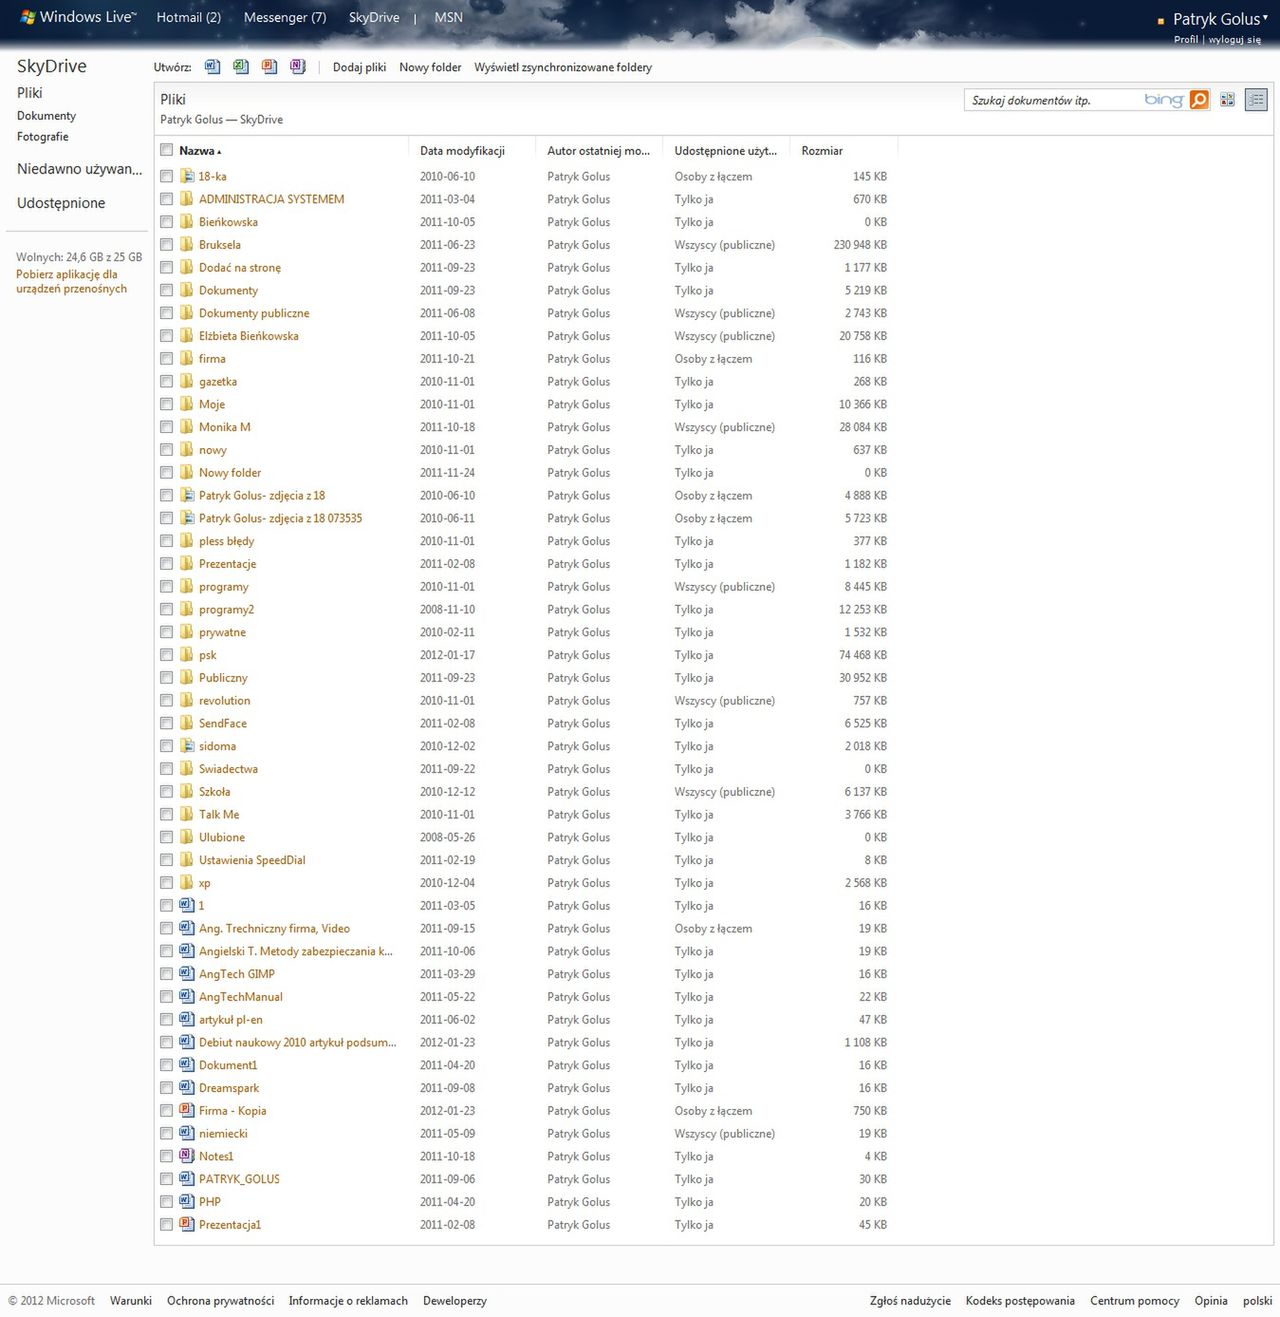Change language via polski footer link

click(1257, 1301)
